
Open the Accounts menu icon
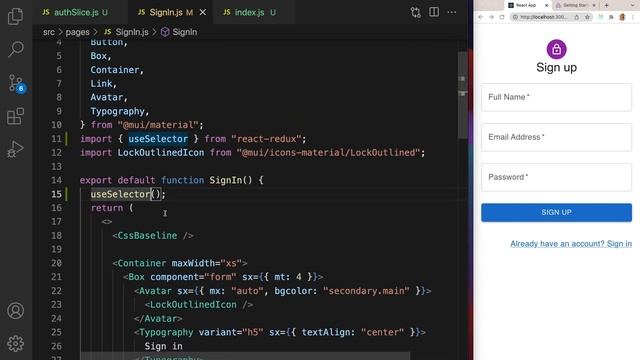tap(16, 311)
